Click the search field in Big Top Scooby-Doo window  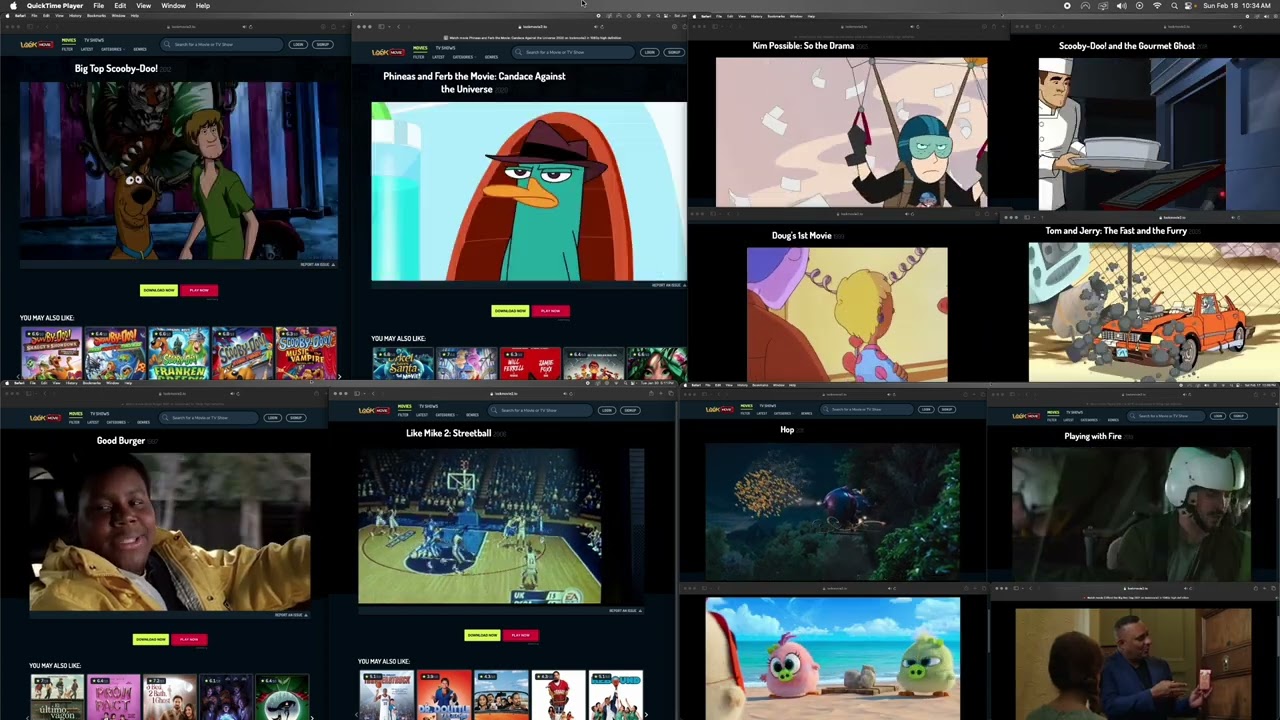[x=224, y=45]
